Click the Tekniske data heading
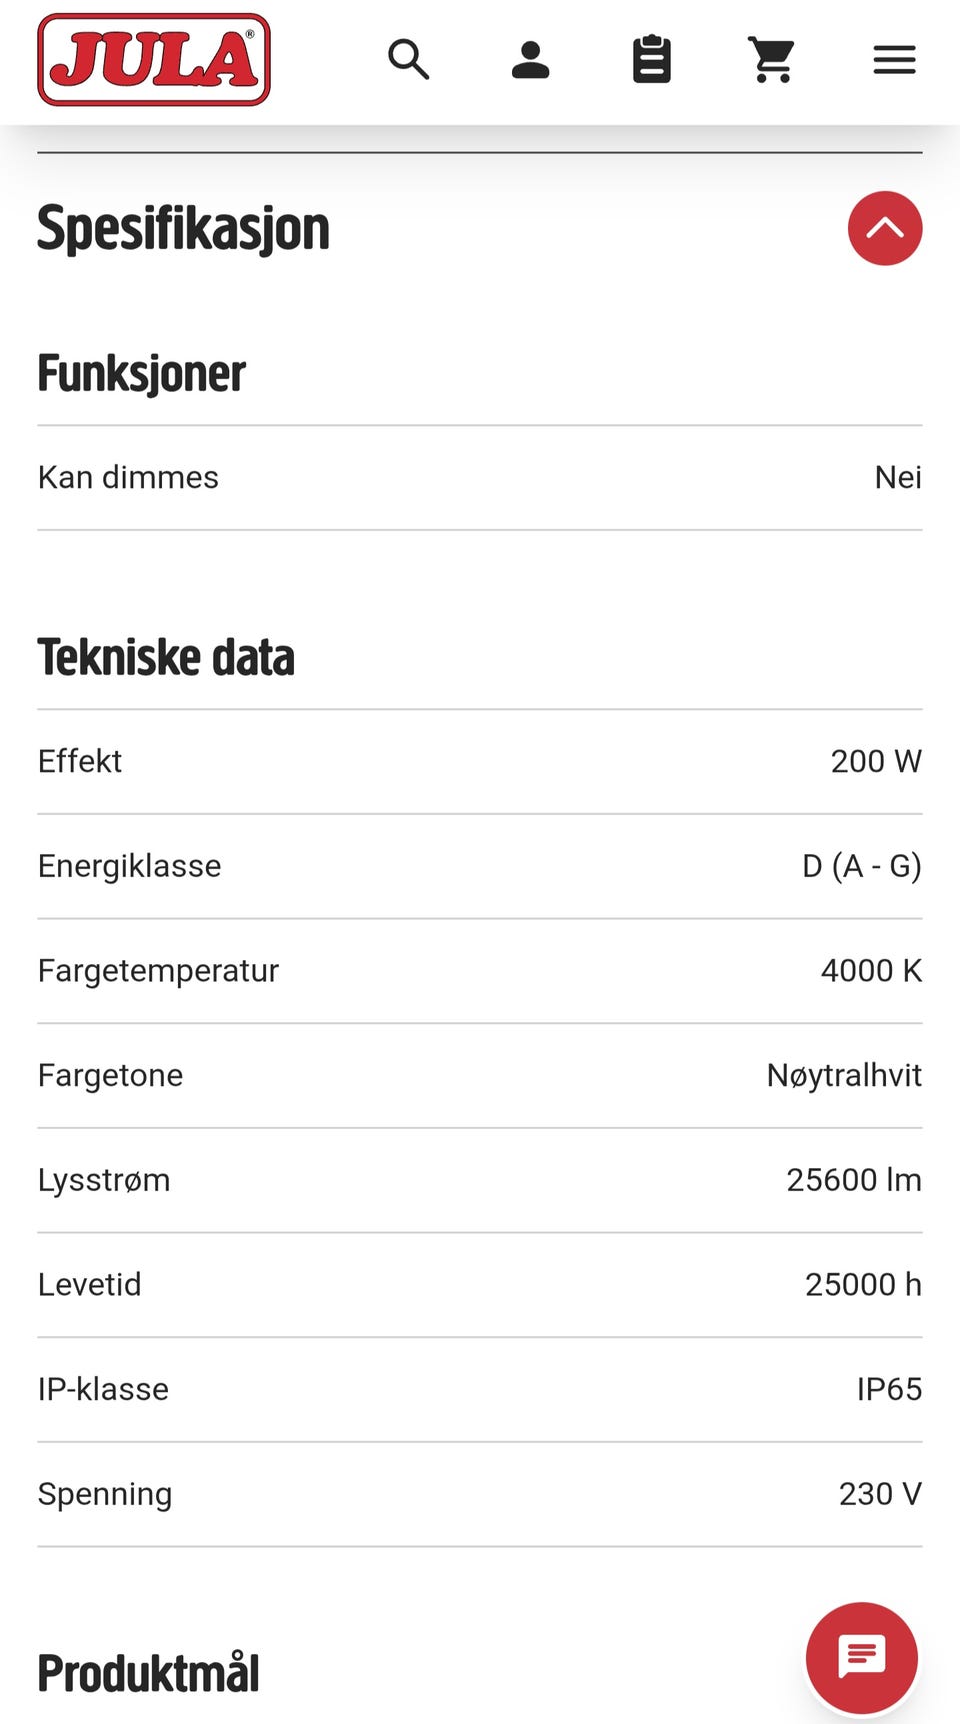The height and width of the screenshot is (1724, 960). (166, 657)
